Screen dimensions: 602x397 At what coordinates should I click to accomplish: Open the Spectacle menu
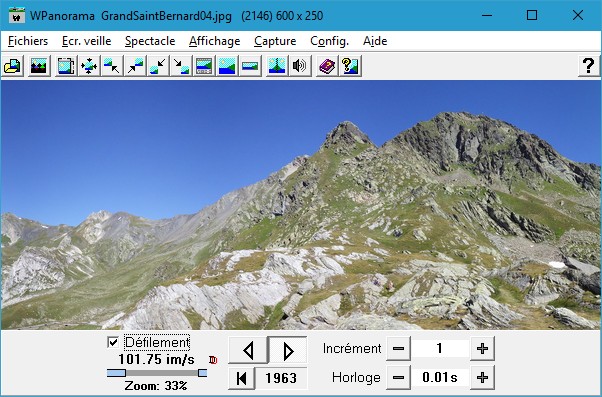point(150,41)
